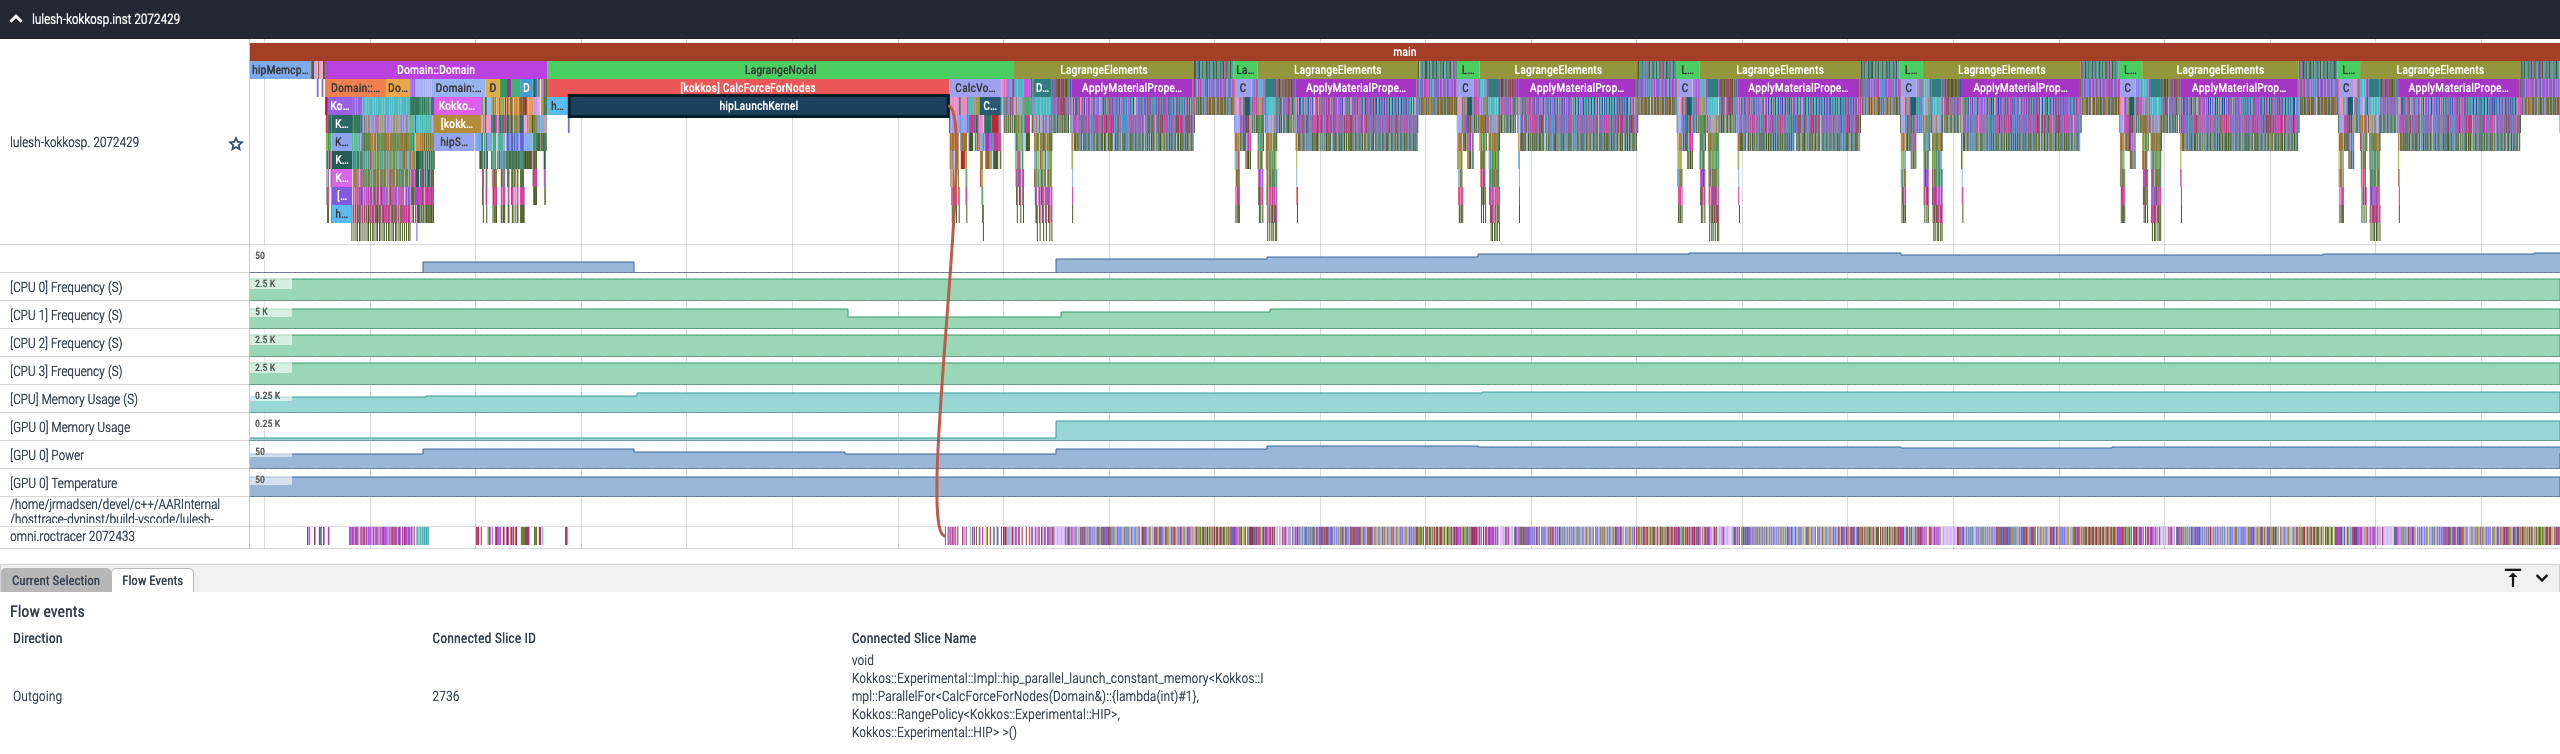
Task: Select the hipLaunchKernel slice
Action: (x=758, y=106)
